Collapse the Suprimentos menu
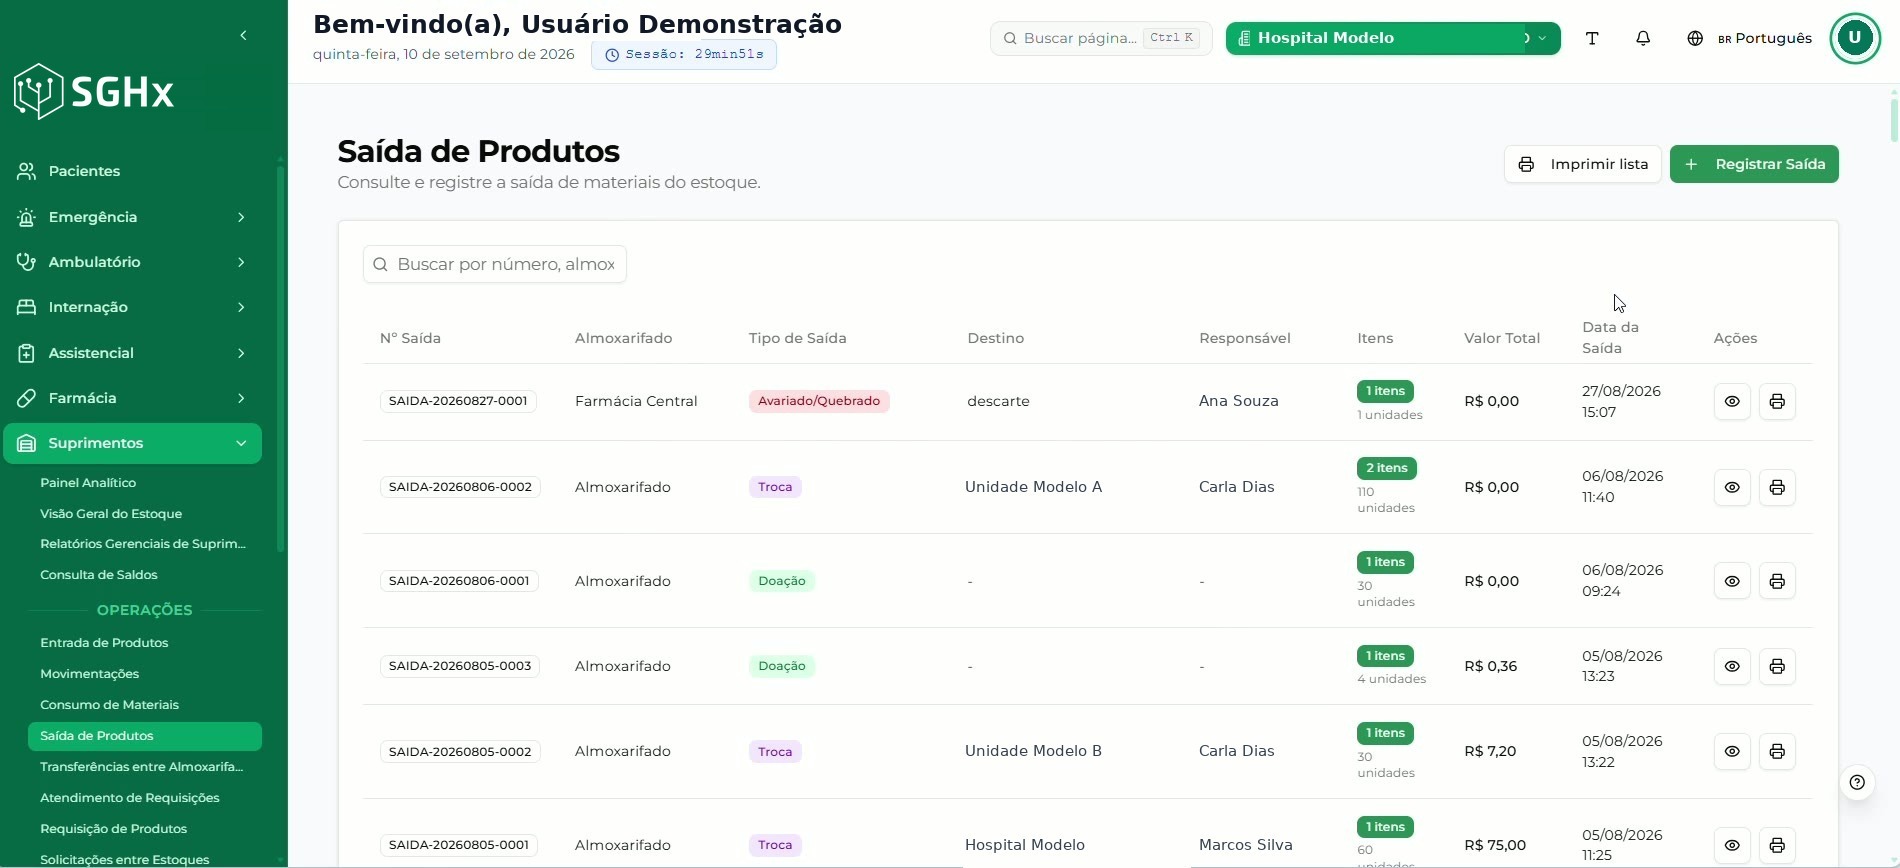 click(132, 443)
